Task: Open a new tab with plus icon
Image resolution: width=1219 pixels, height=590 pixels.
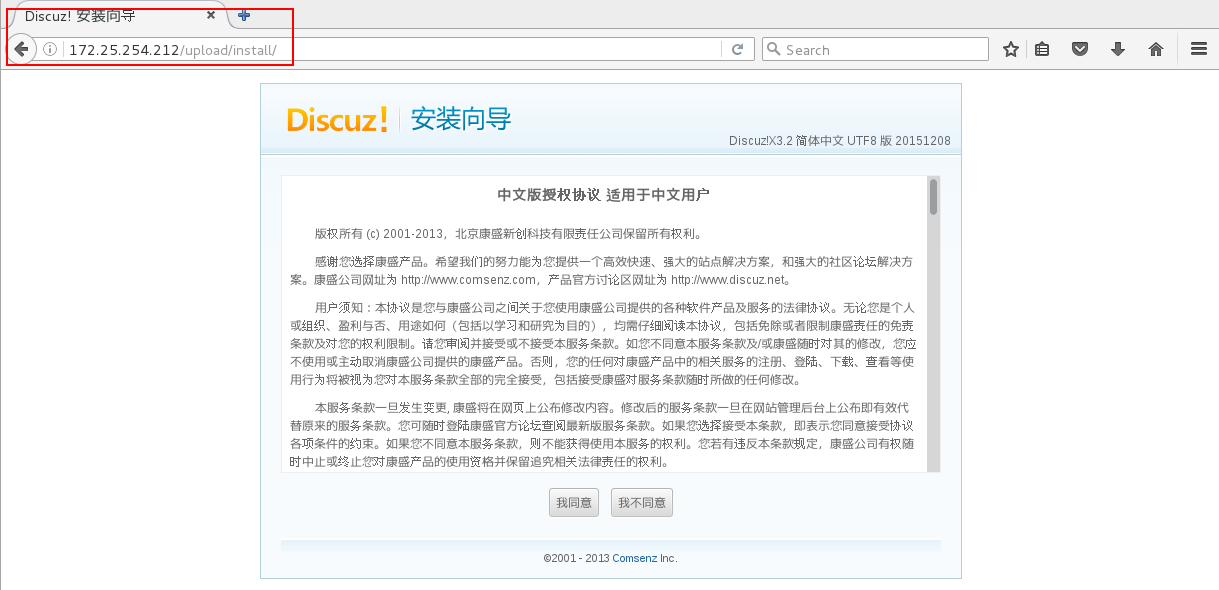Action: point(244,16)
